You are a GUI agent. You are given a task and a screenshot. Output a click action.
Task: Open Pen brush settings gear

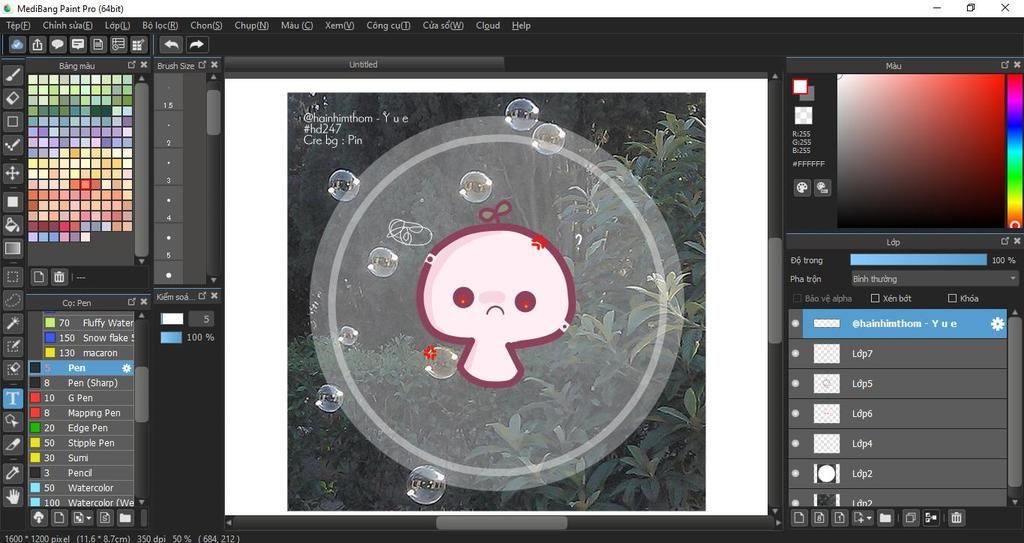[x=127, y=368]
